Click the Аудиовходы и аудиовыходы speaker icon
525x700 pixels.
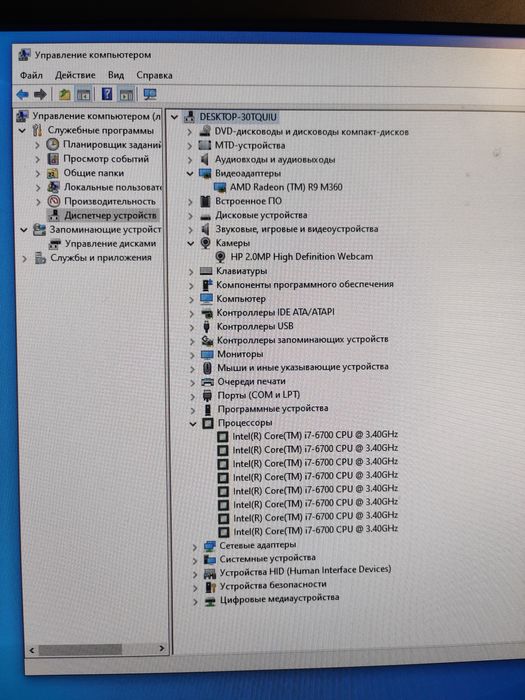(205, 159)
